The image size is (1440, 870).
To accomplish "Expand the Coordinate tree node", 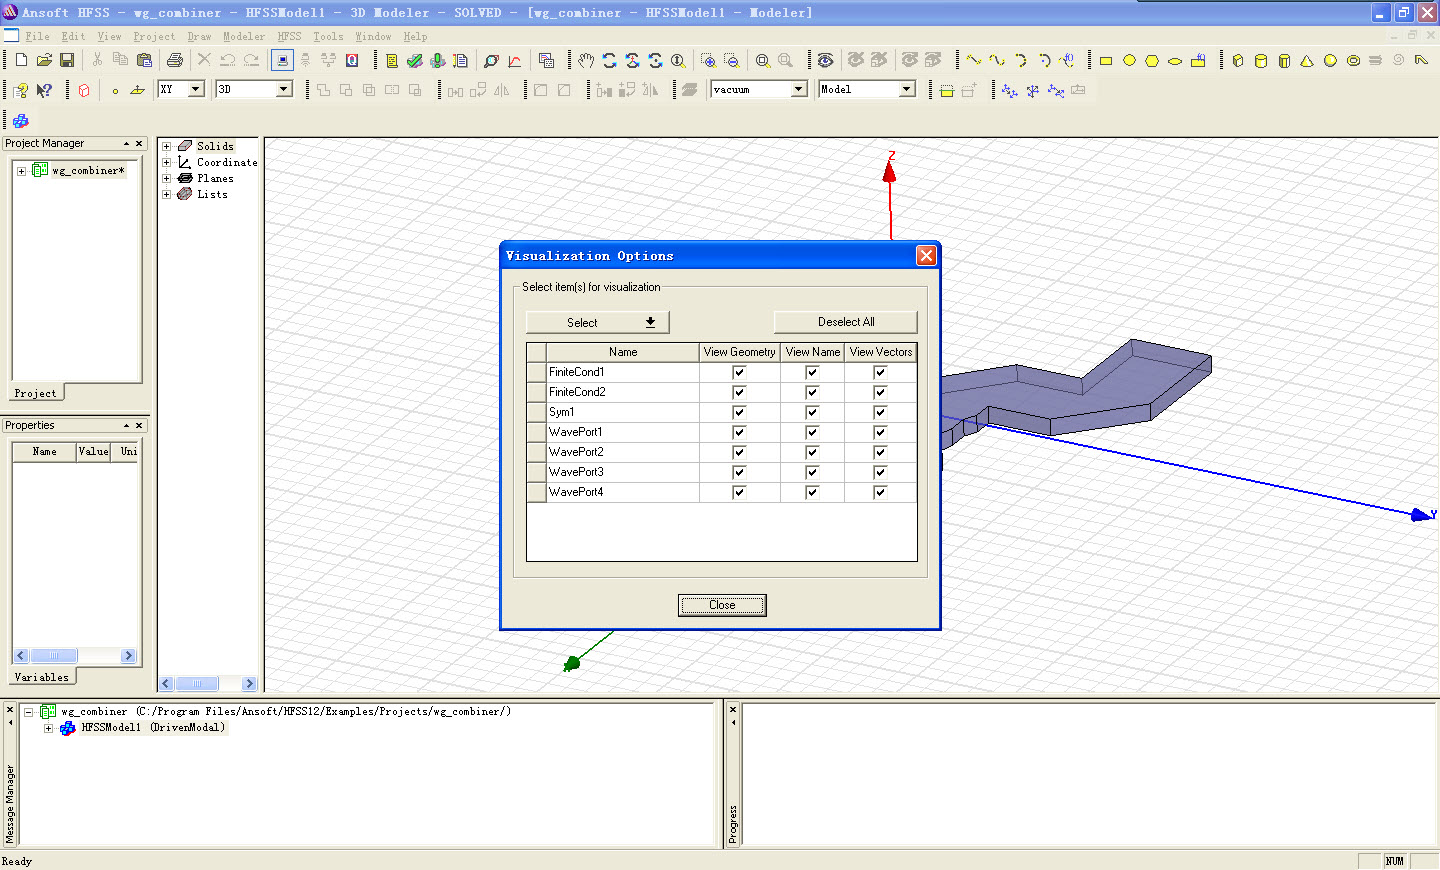I will pos(167,162).
